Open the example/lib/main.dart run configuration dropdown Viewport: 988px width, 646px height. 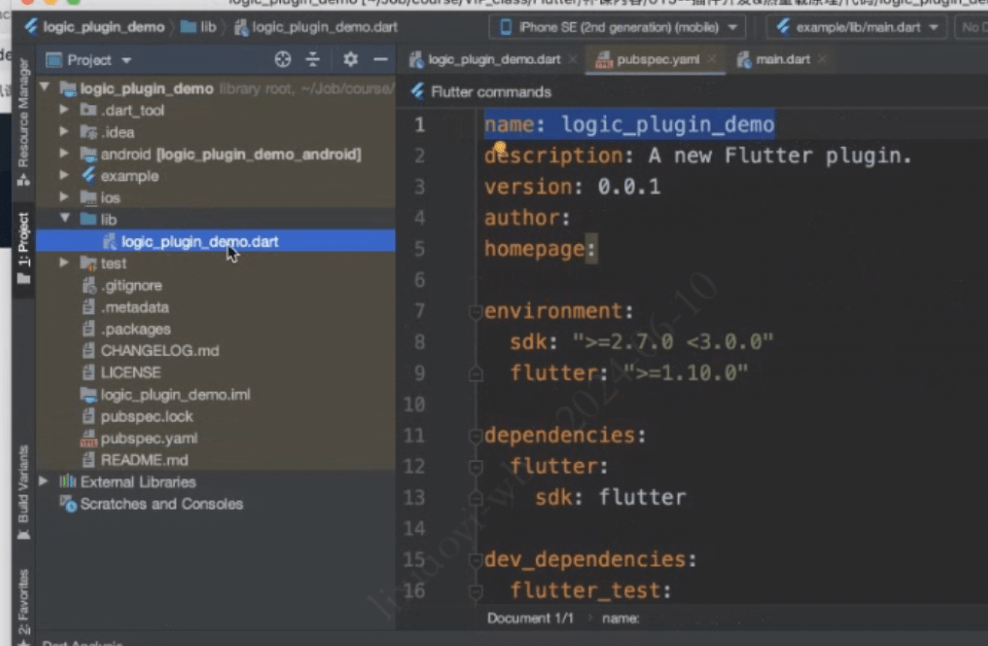[857, 27]
